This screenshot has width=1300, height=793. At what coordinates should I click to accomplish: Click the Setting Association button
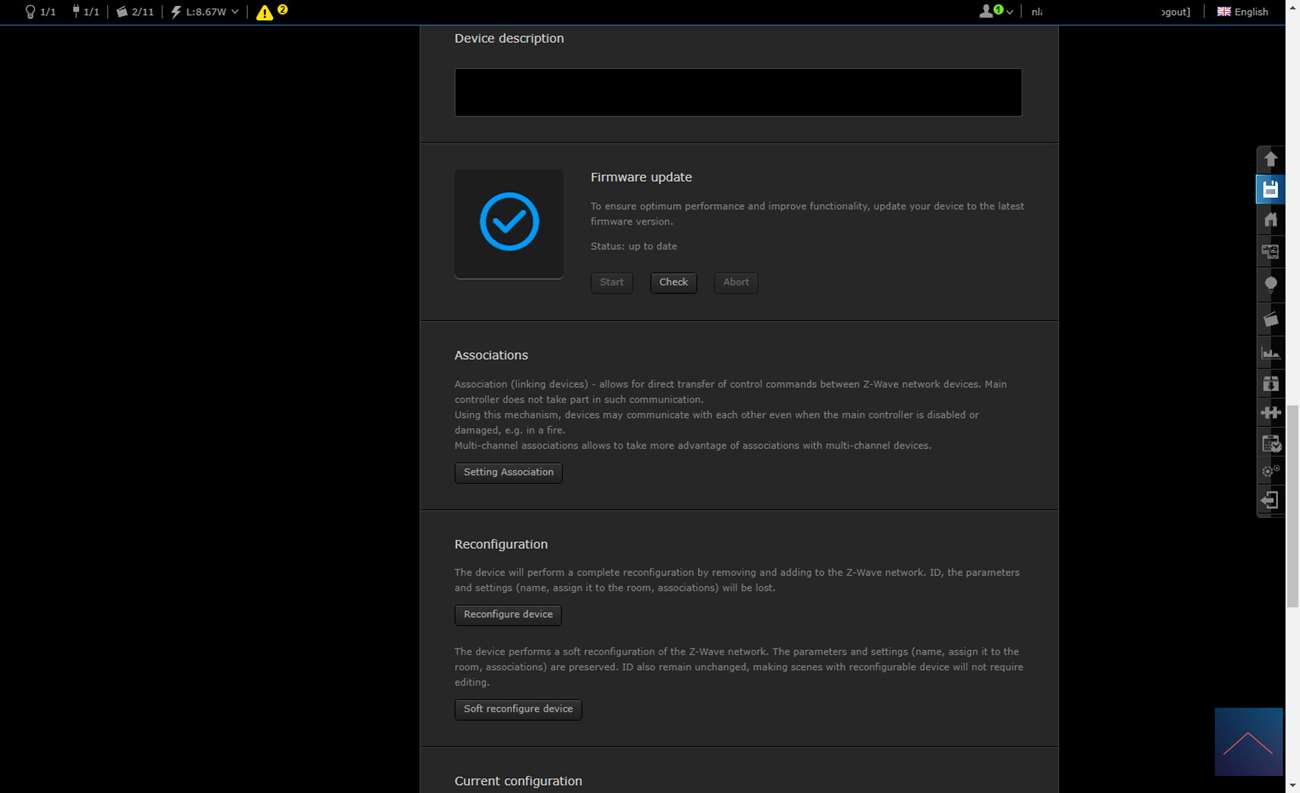[508, 472]
